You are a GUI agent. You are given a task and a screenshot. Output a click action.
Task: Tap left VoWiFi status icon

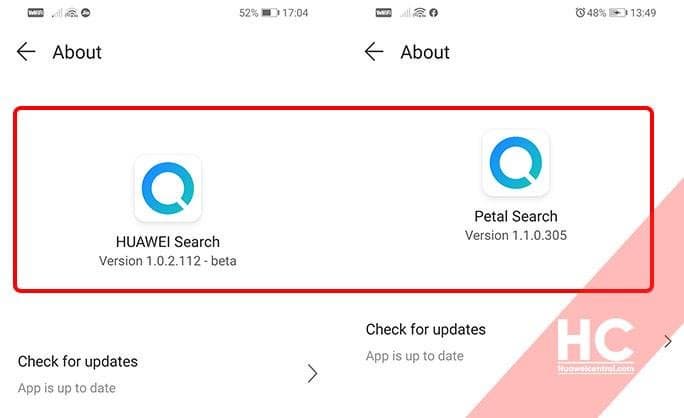click(x=35, y=13)
